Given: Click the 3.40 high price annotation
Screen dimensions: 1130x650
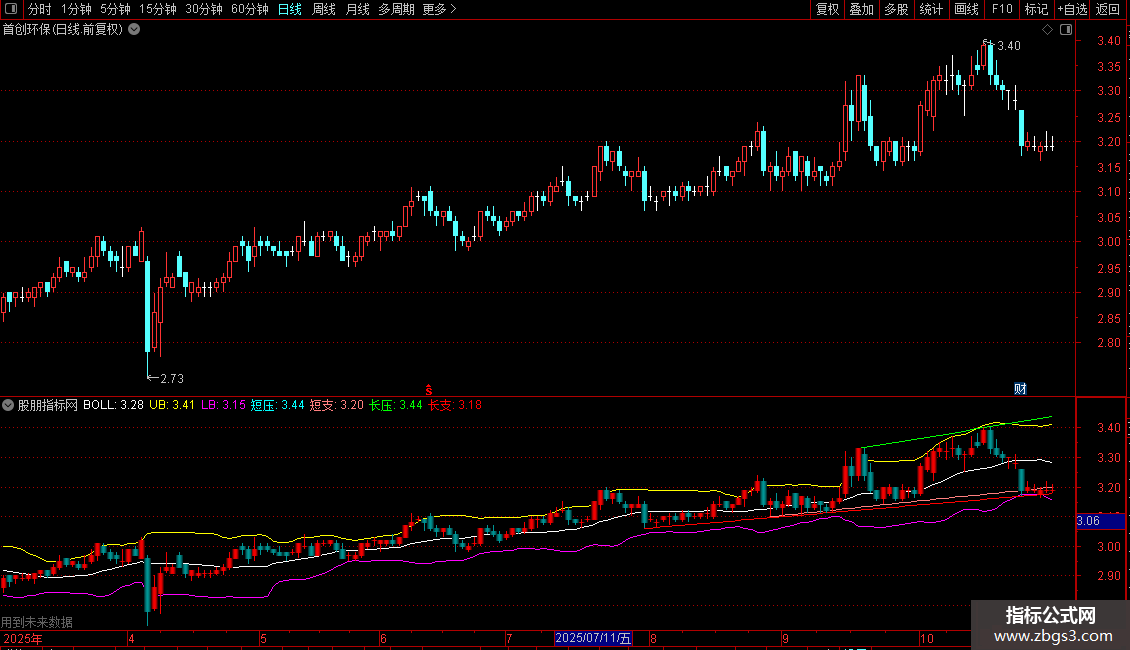Looking at the screenshot, I should (1009, 45).
